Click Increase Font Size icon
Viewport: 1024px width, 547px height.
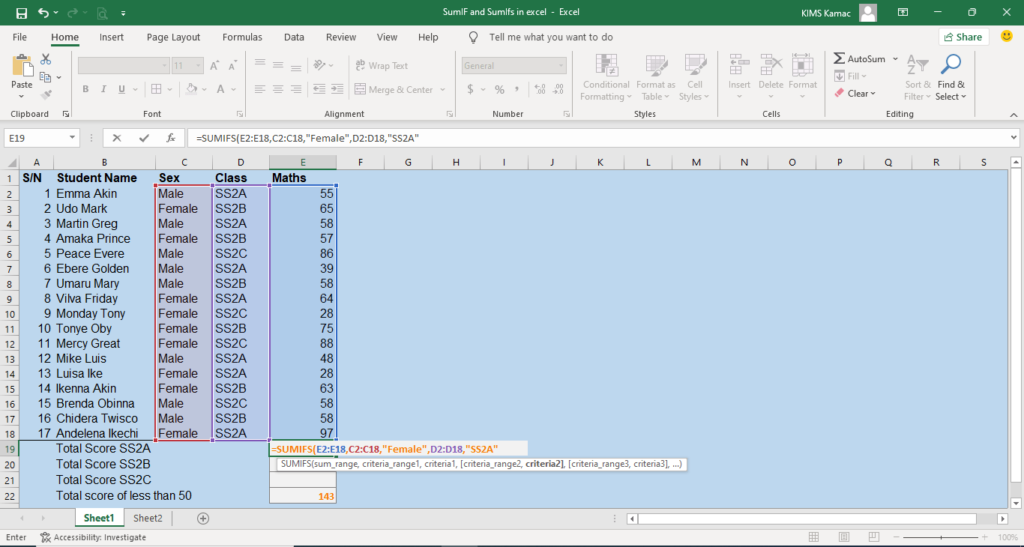[214, 65]
